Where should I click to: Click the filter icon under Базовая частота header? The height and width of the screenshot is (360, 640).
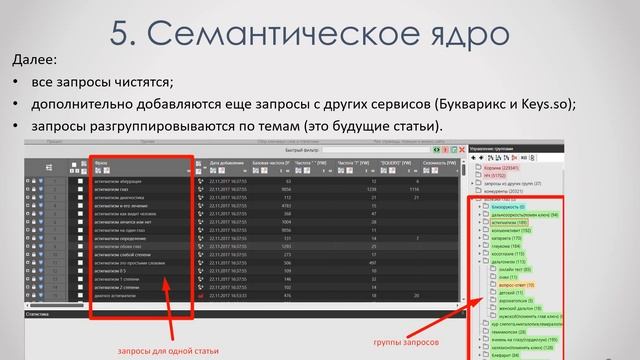tap(264, 171)
